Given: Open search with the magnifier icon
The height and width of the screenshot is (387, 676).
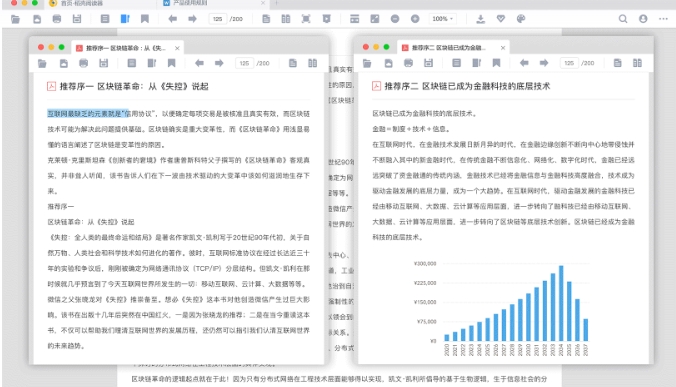Looking at the screenshot, I should 623,19.
